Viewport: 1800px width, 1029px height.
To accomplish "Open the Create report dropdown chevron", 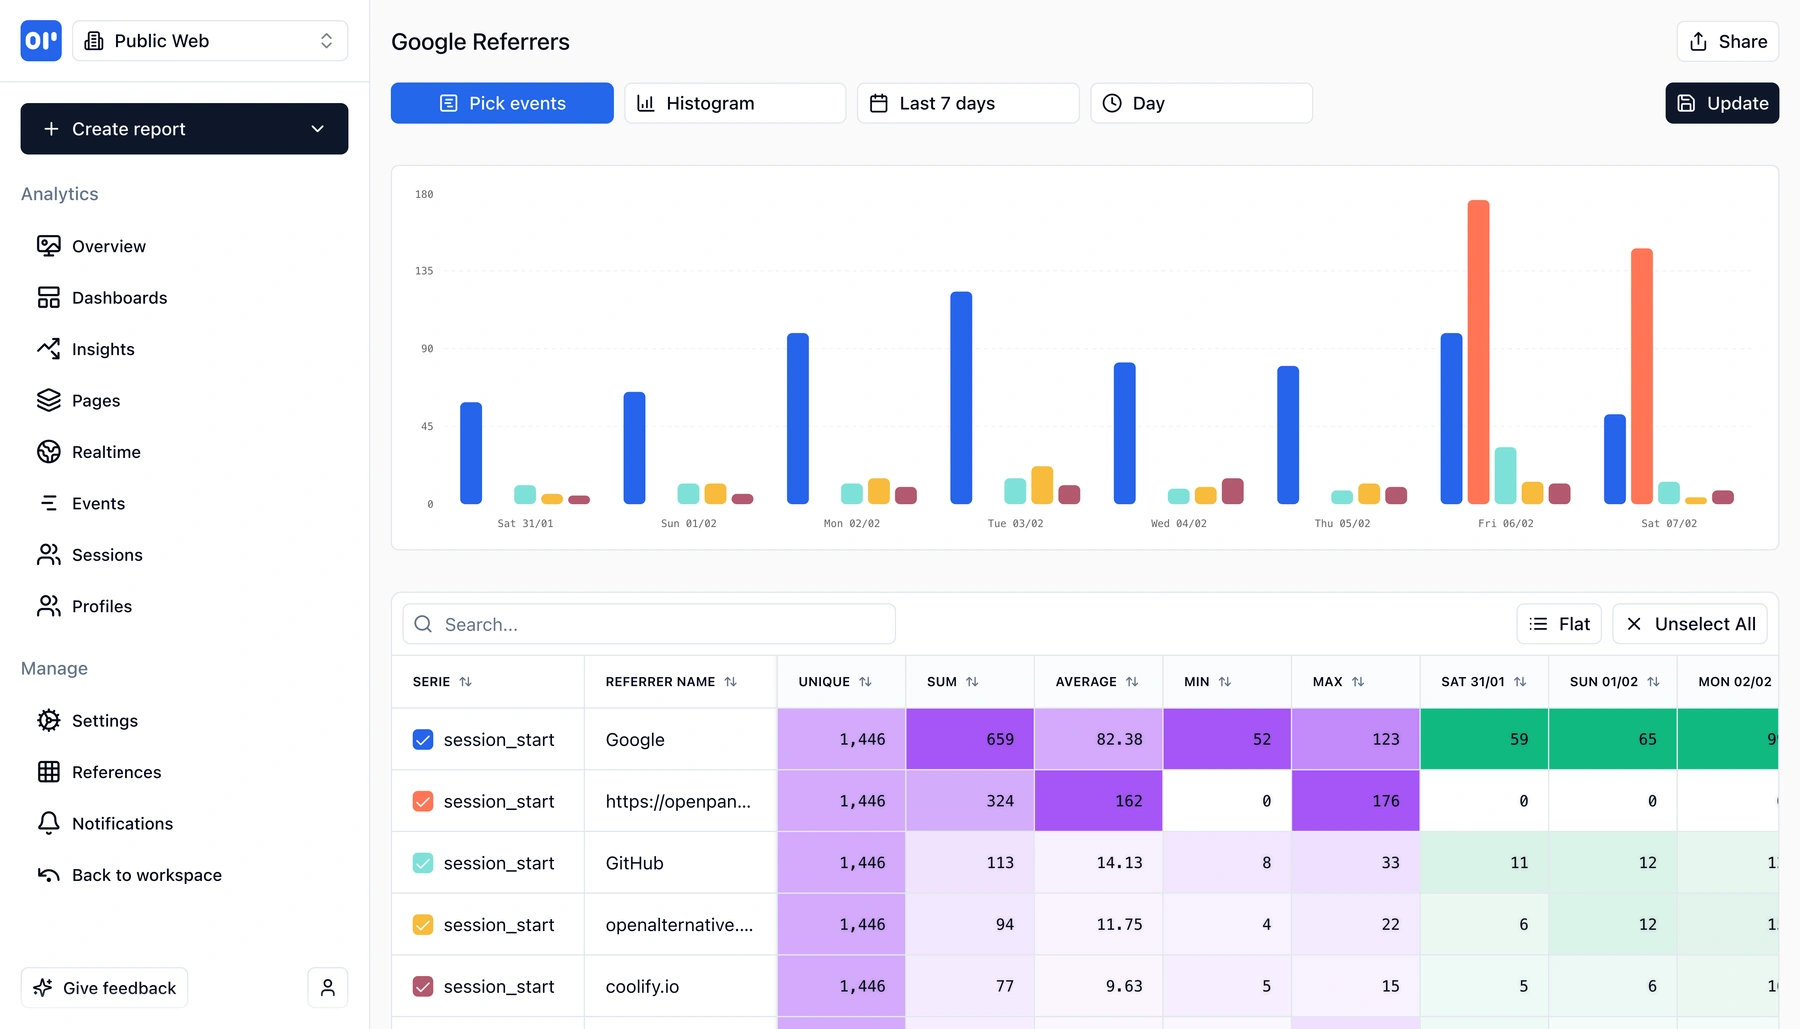I will tap(318, 129).
